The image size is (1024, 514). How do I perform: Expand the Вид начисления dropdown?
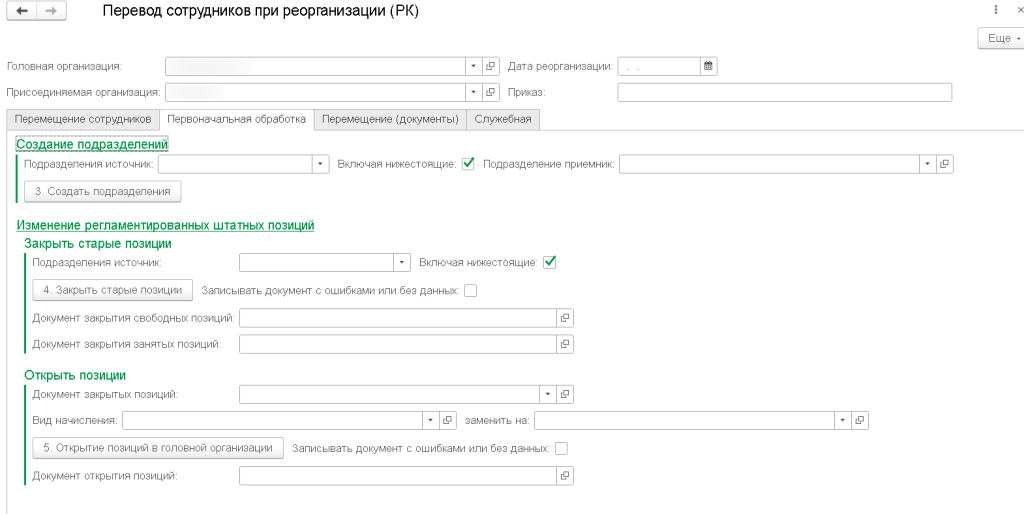pos(430,420)
